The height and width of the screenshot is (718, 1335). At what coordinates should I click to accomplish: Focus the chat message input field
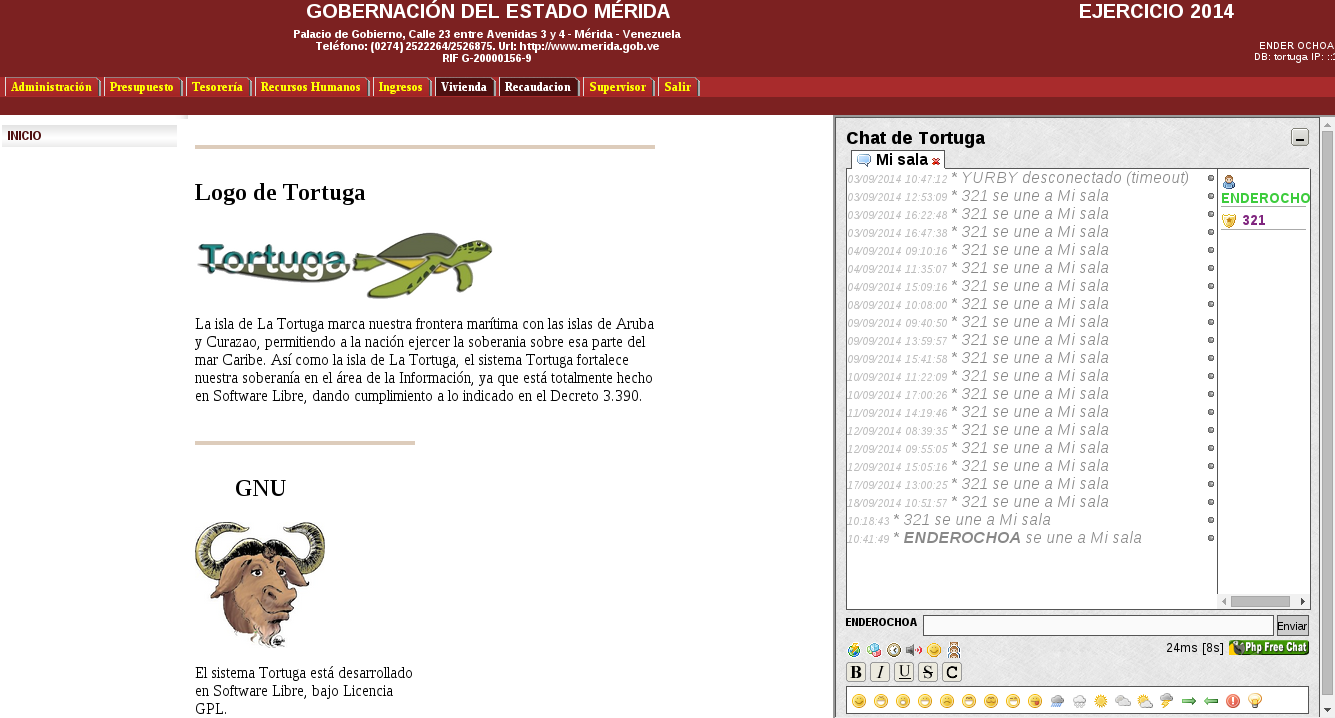[1098, 626]
